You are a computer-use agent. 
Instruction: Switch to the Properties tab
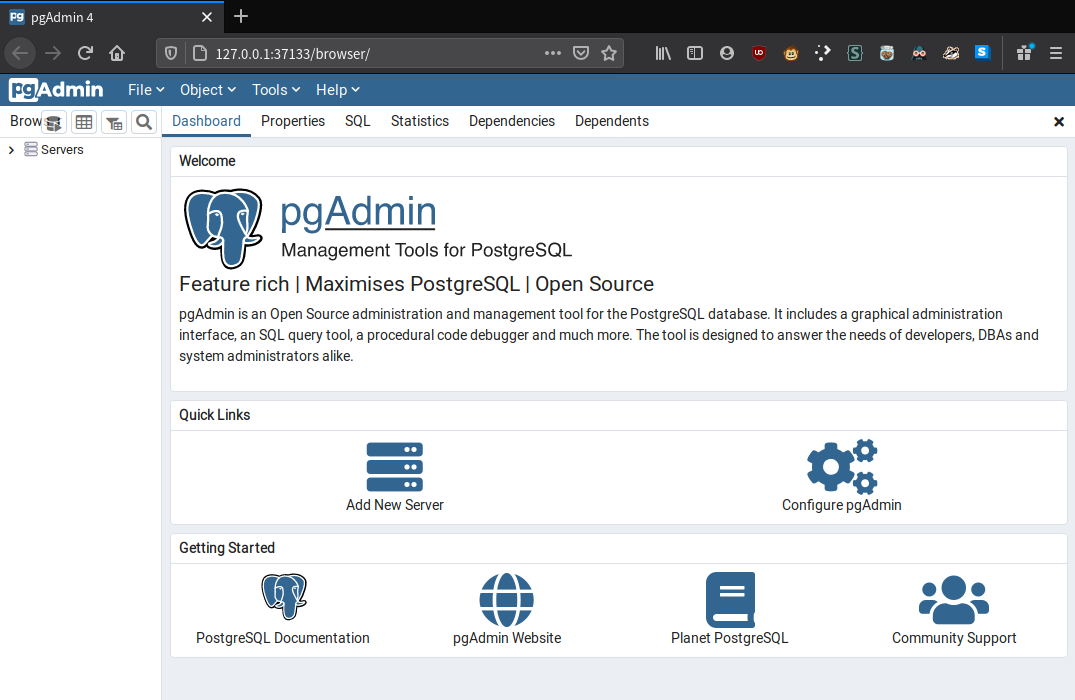(293, 121)
